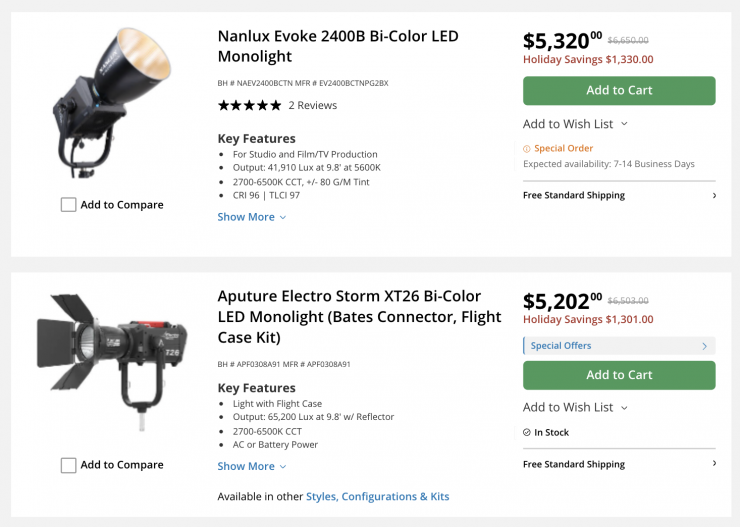Click the Special Offers arrow icon

point(704,346)
